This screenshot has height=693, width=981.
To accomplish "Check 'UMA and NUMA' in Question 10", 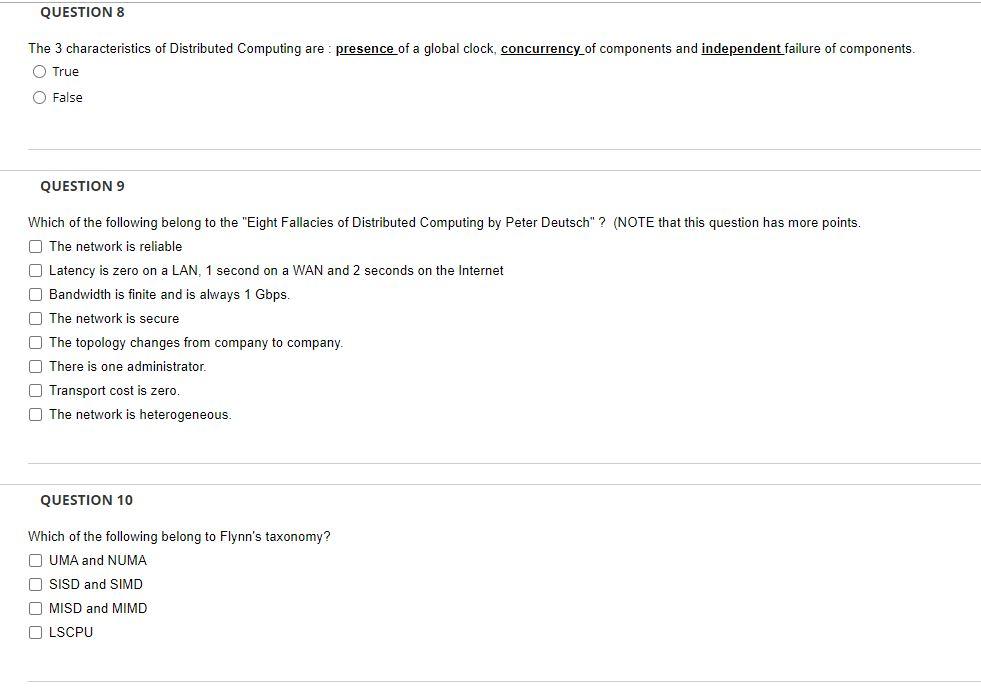I will click(34, 560).
